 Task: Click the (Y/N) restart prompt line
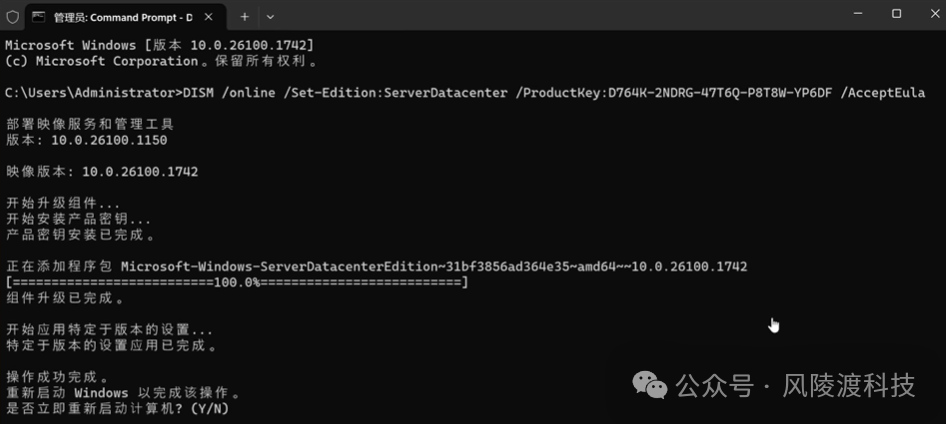(x=117, y=409)
